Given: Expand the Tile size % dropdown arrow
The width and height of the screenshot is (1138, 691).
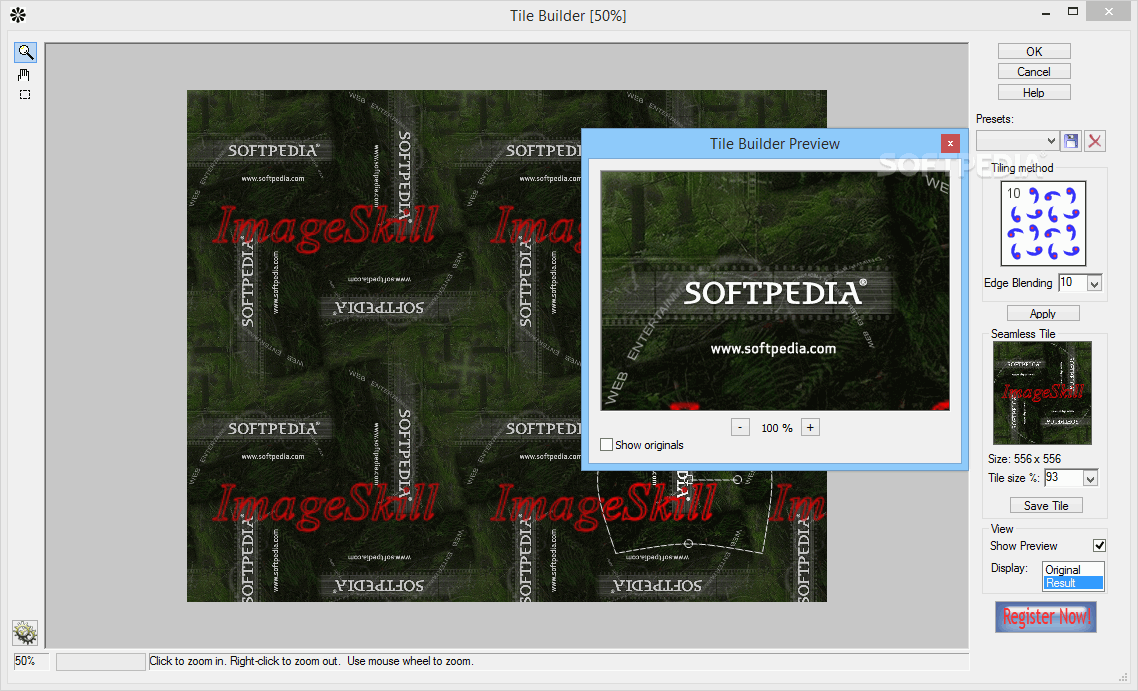Looking at the screenshot, I should pos(1090,478).
